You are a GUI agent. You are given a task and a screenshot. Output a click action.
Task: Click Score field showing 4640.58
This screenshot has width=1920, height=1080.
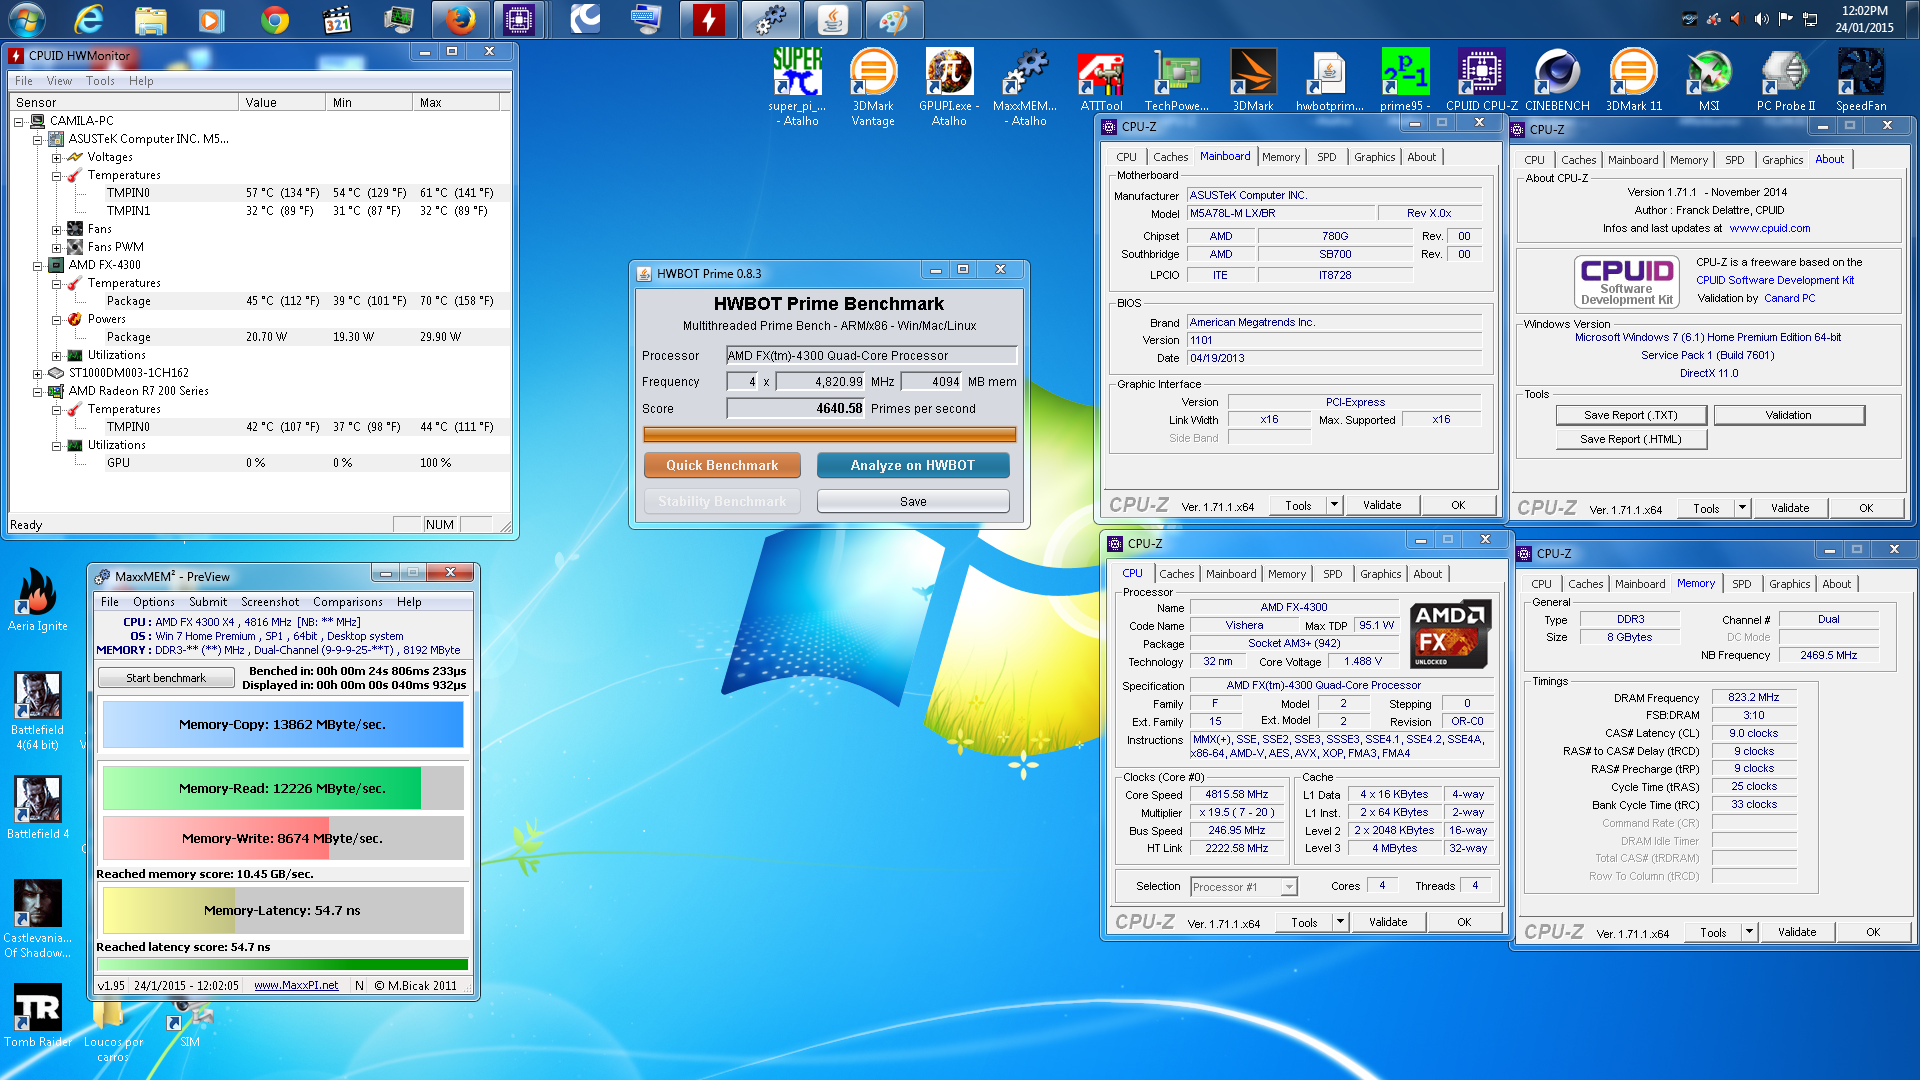(x=796, y=408)
